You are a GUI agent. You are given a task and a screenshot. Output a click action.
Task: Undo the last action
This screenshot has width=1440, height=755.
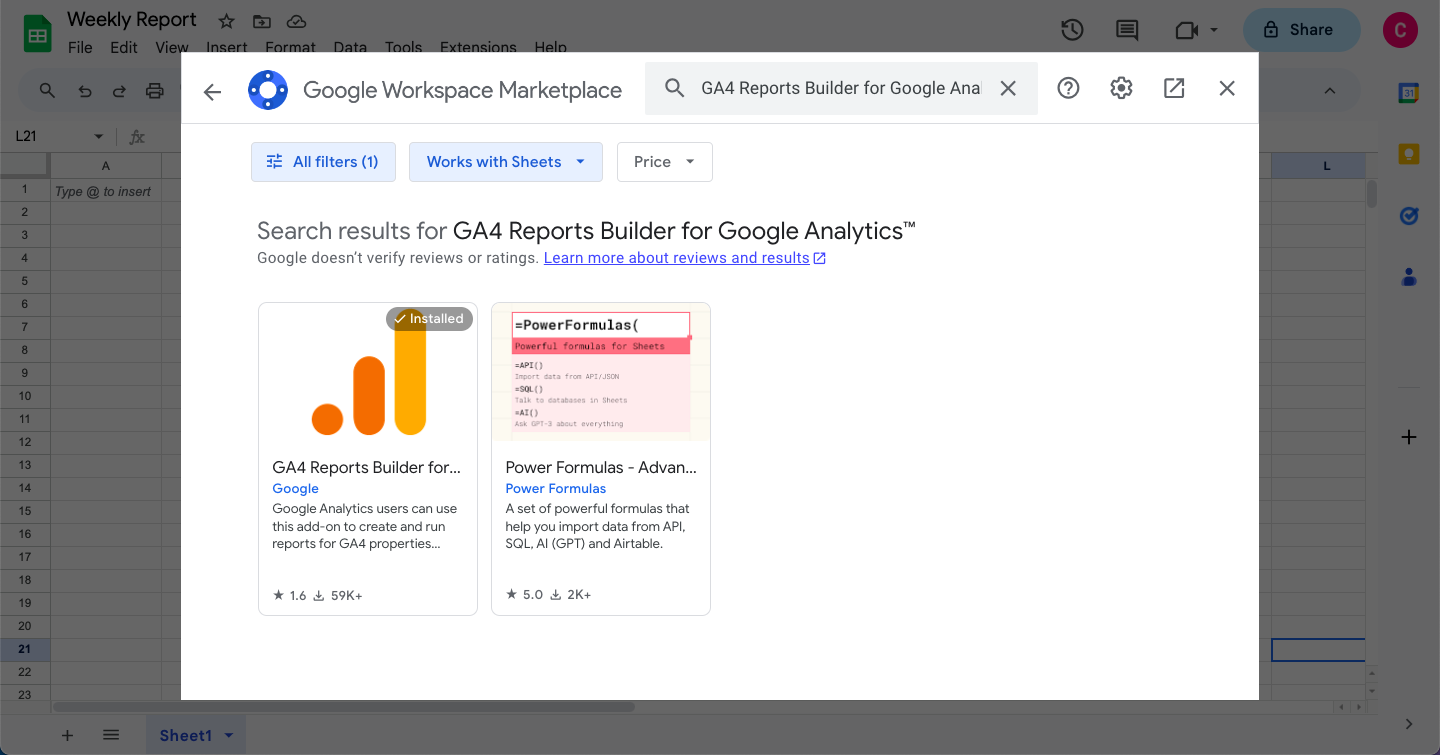pos(85,91)
